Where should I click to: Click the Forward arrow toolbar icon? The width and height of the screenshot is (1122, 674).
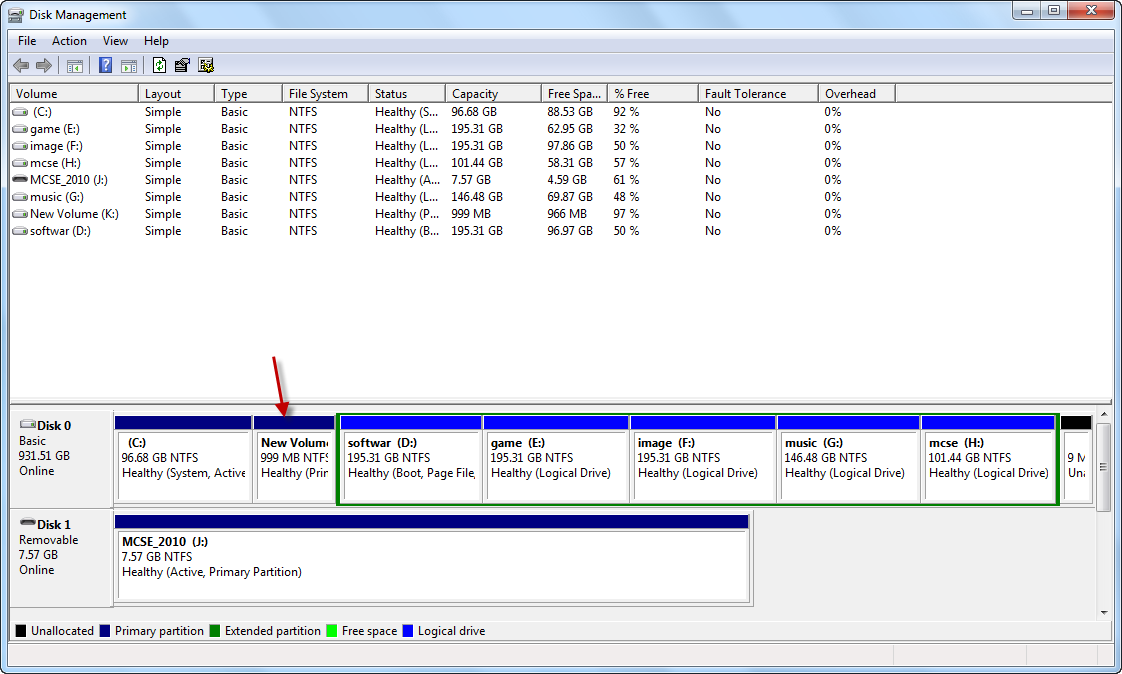click(43, 66)
